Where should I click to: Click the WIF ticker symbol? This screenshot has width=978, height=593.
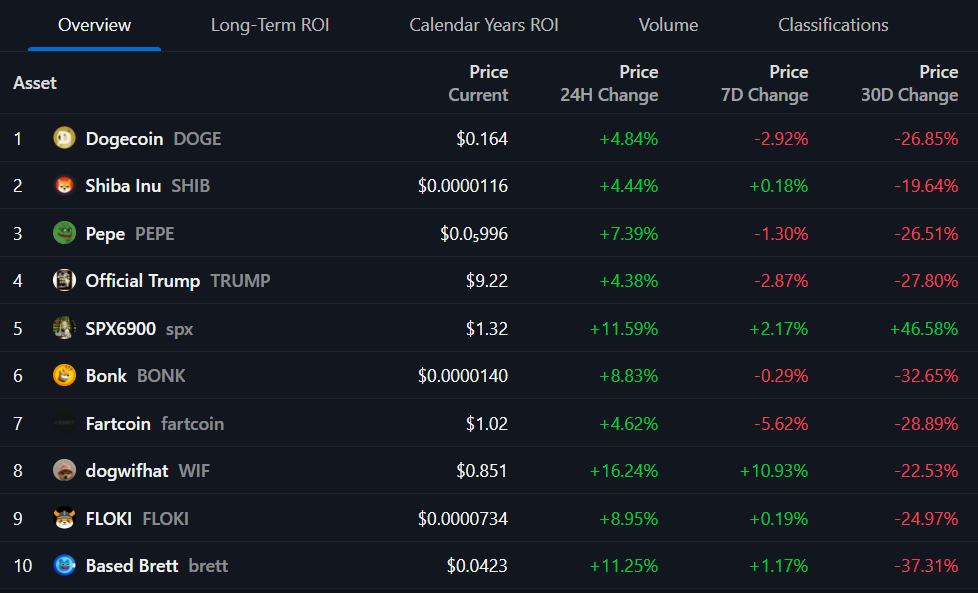(x=194, y=471)
